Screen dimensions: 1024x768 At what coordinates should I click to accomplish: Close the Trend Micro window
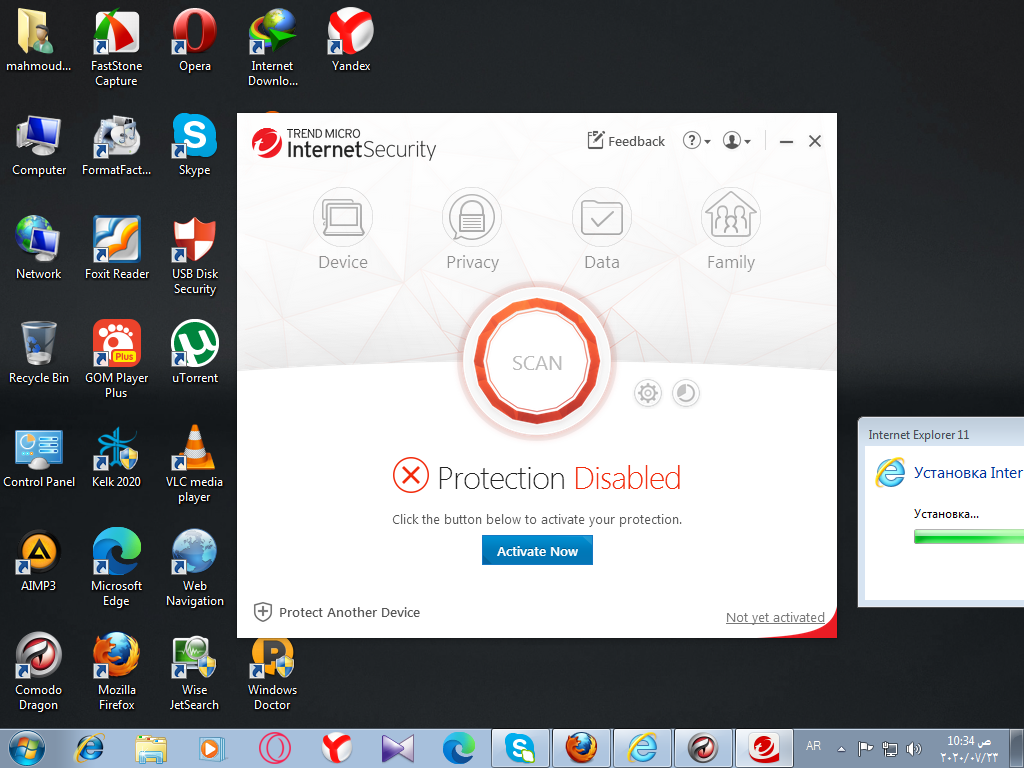tap(815, 141)
